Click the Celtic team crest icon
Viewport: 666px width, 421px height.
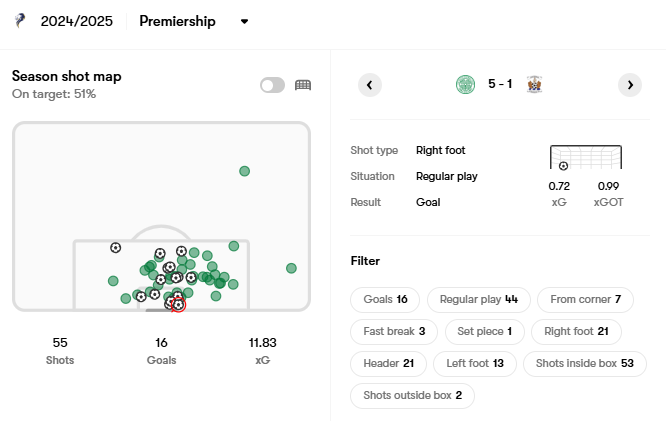click(x=466, y=84)
